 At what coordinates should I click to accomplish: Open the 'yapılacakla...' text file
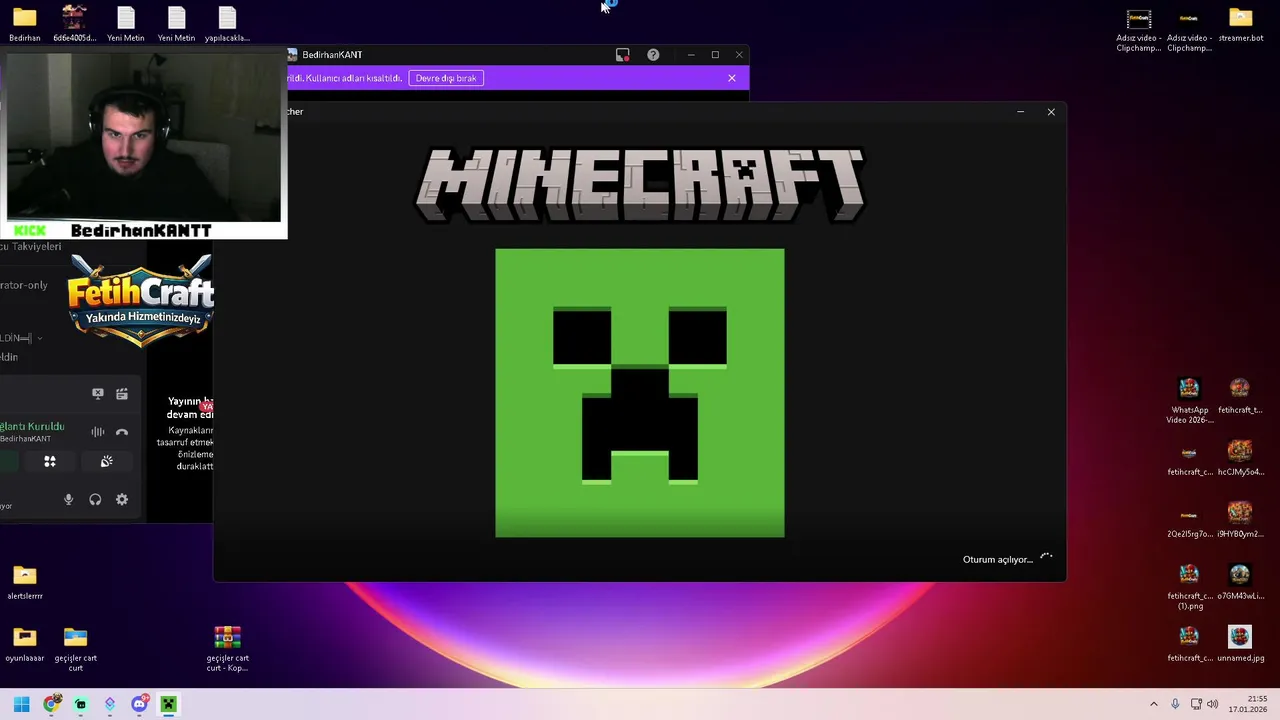pos(227,24)
